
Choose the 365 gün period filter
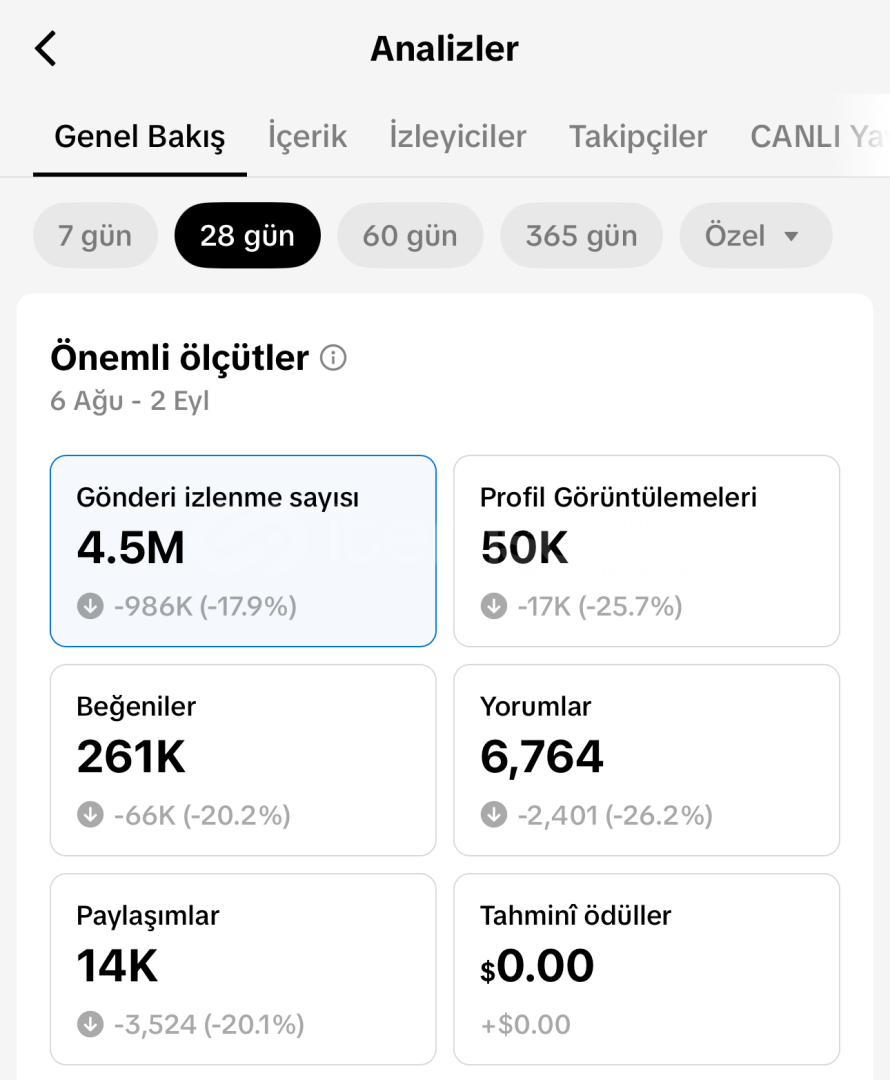pos(581,236)
